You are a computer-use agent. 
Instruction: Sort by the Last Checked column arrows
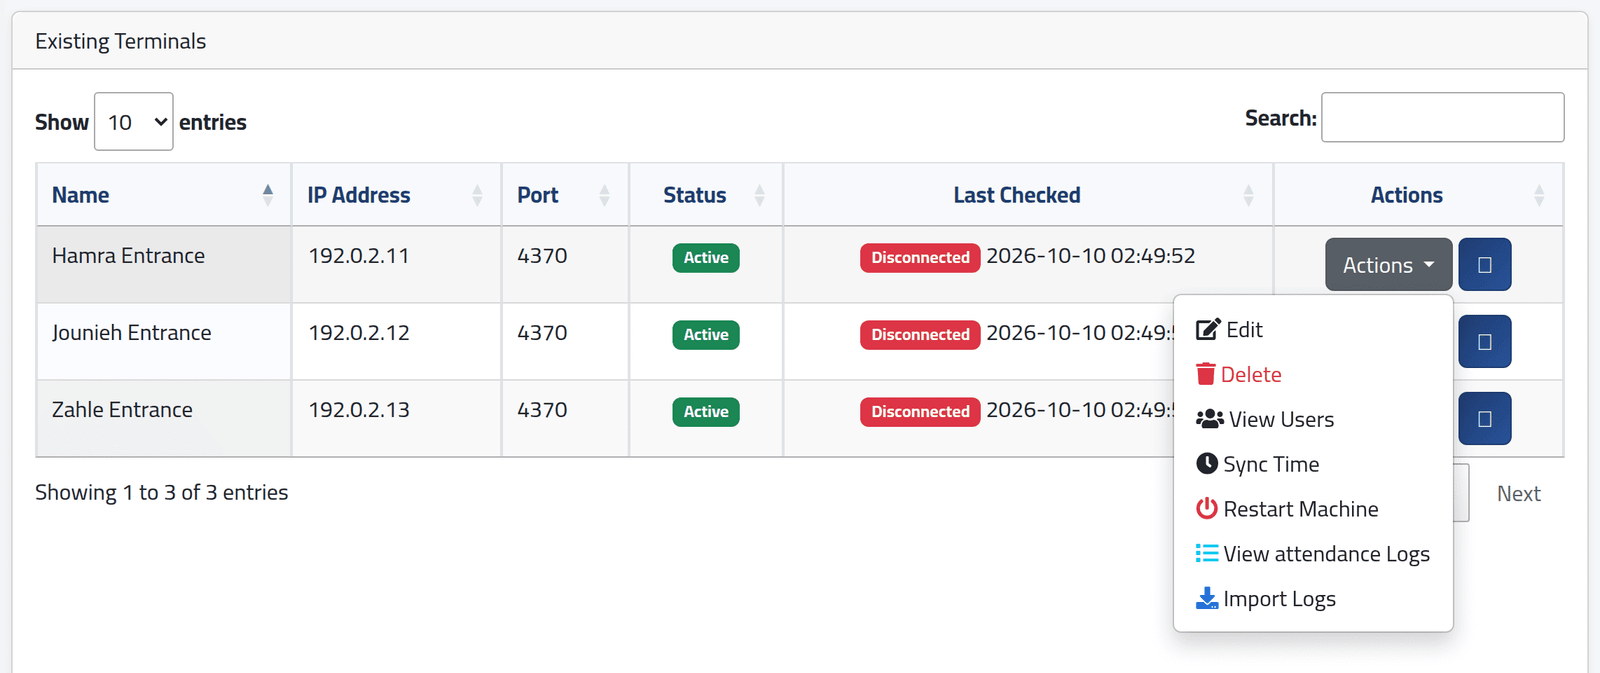(x=1249, y=195)
